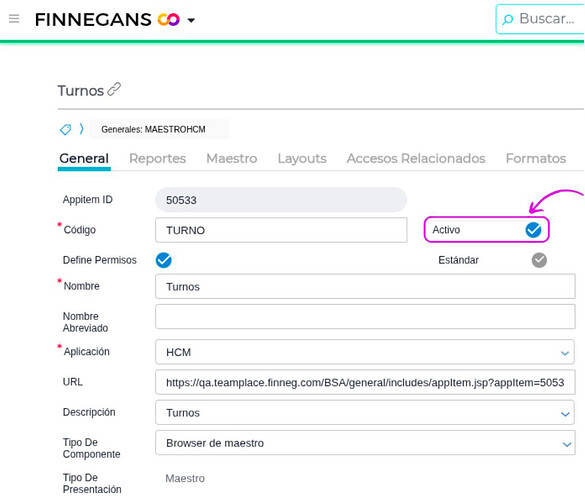Screen dimensions: 585x500
Task: Click the tag icon in breadcrumb
Action: click(x=66, y=129)
